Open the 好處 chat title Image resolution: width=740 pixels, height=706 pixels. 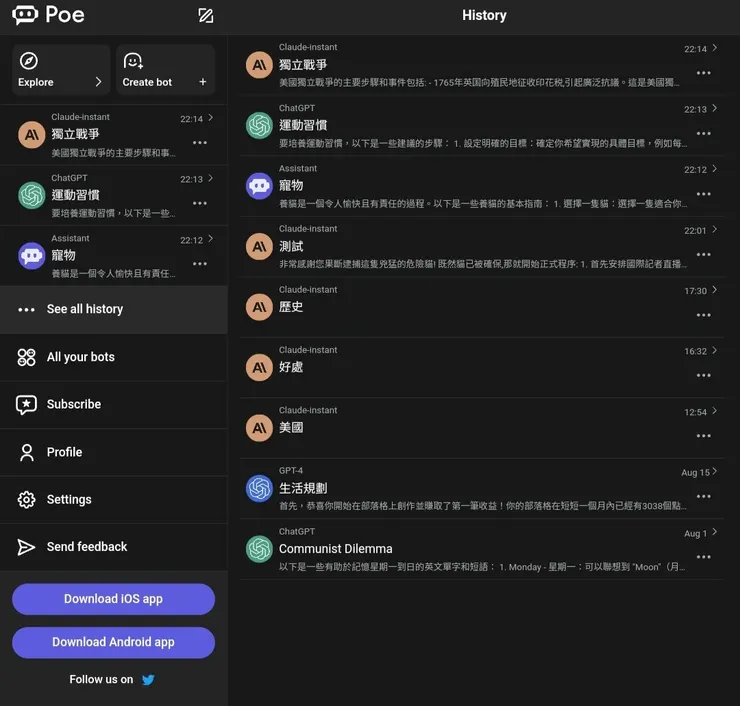[x=291, y=367]
